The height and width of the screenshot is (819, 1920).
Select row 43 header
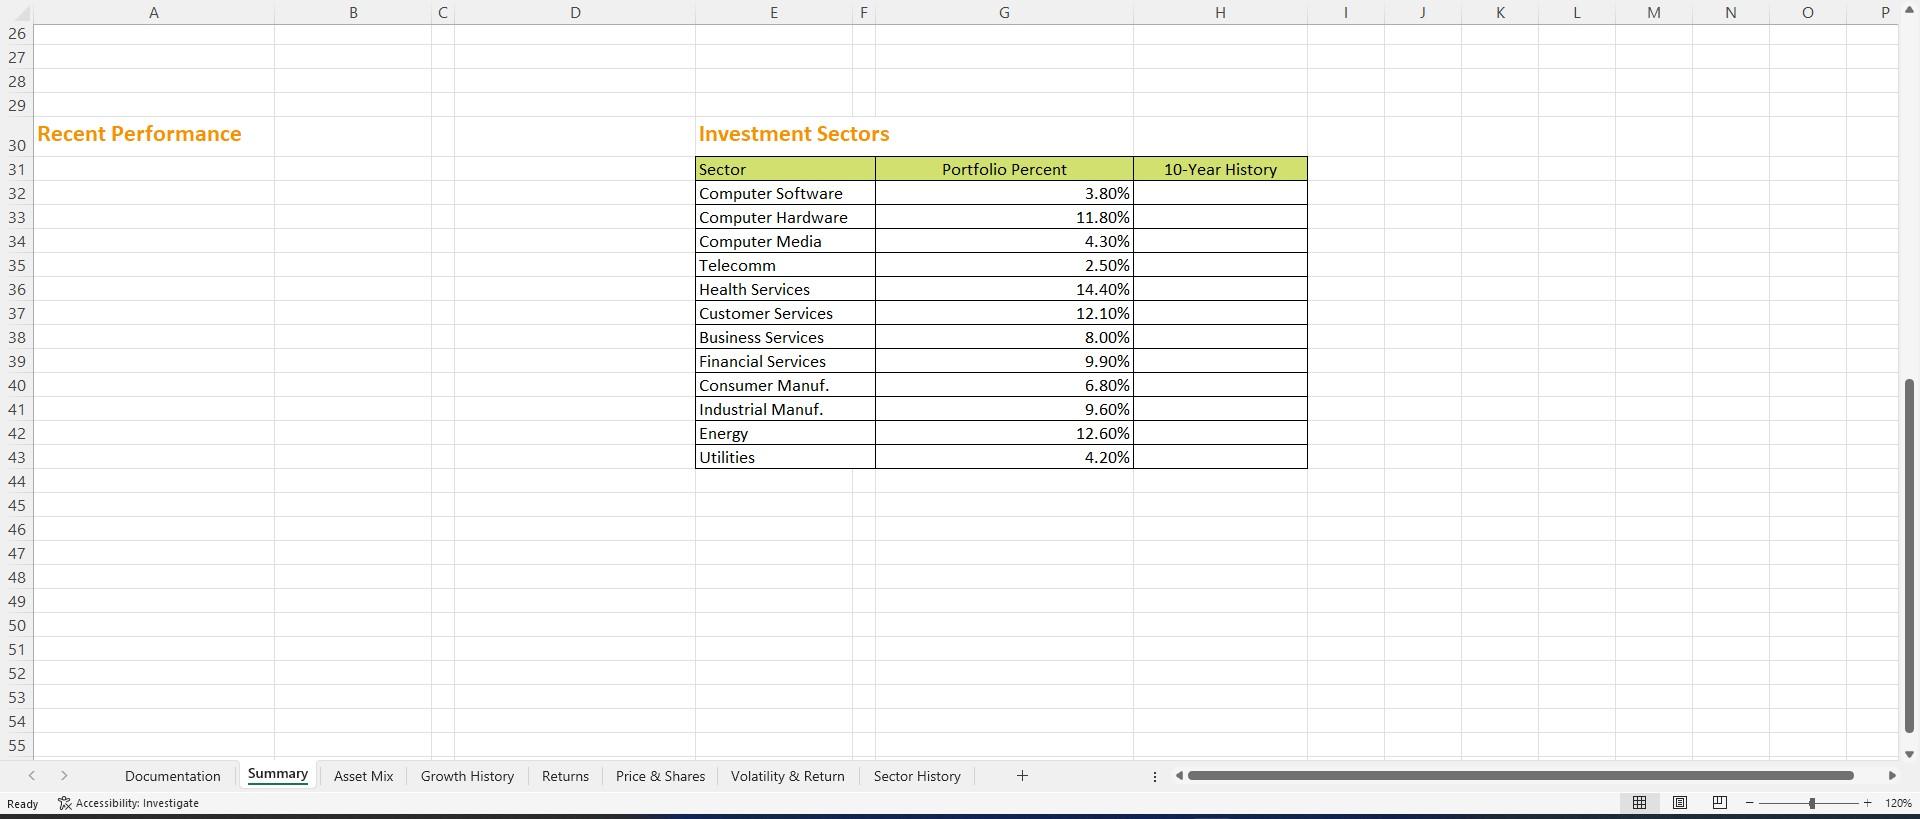tap(16, 457)
